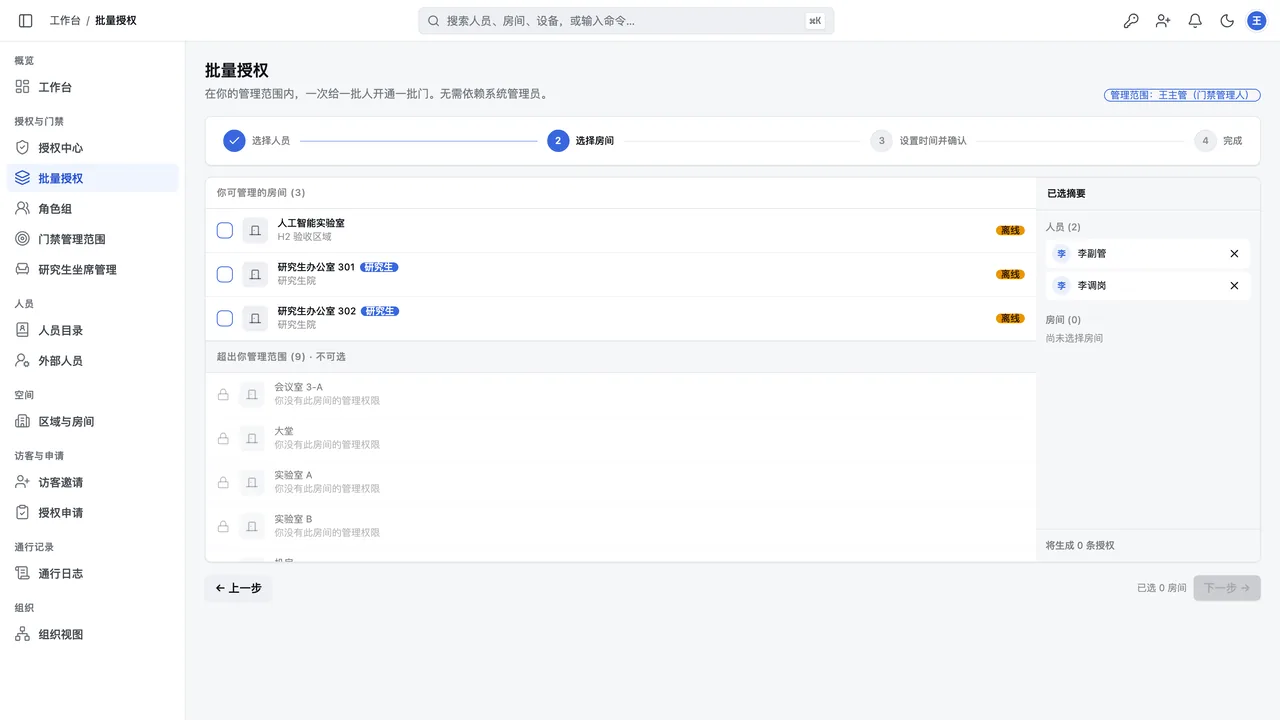Click the 离线 status of 人工智能实验室

point(1010,230)
